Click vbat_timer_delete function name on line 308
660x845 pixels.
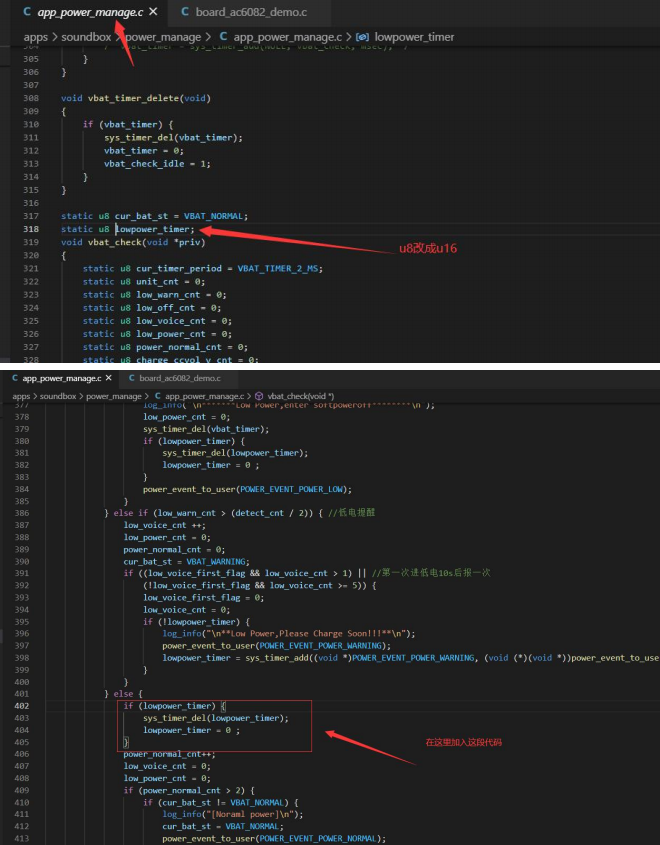pos(133,98)
